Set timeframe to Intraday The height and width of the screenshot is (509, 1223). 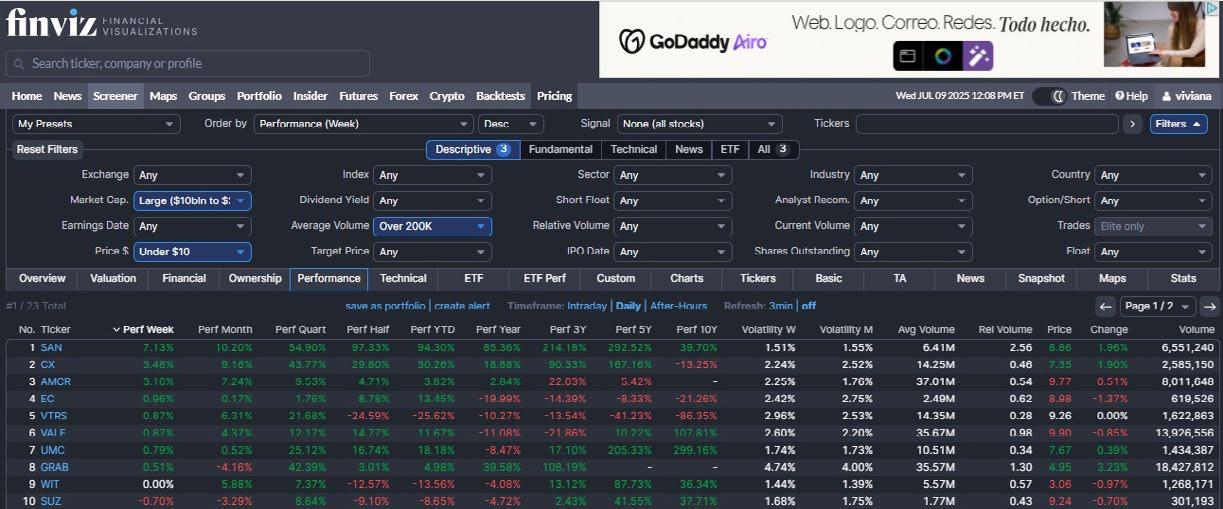coord(587,306)
